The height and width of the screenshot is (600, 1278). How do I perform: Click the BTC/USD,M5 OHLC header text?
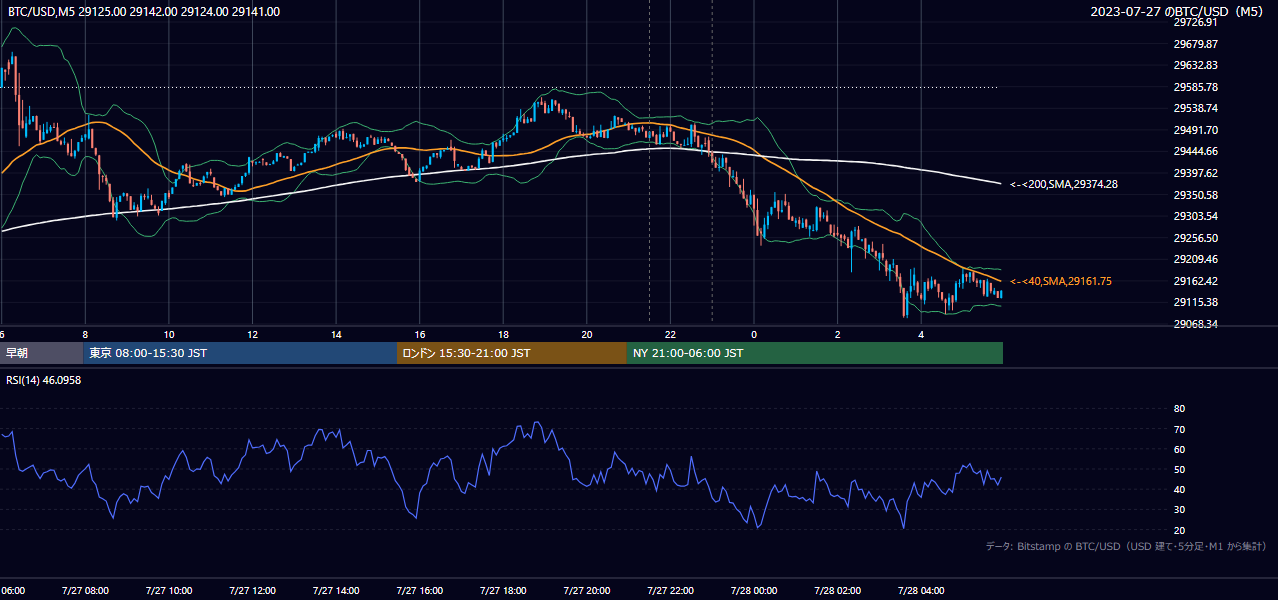[x=144, y=12]
